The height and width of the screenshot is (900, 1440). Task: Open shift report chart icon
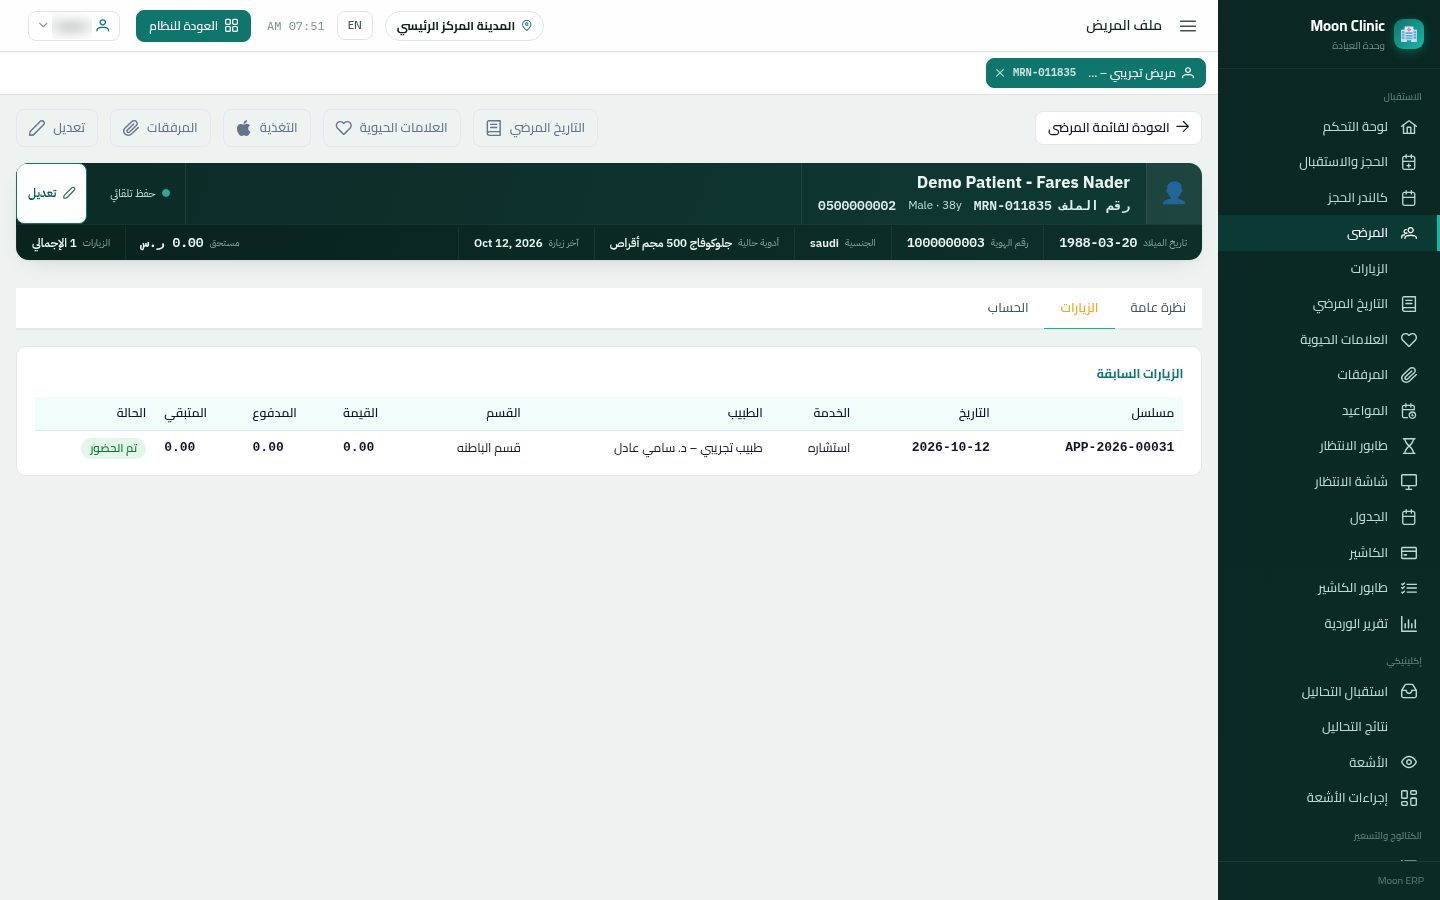click(1409, 624)
